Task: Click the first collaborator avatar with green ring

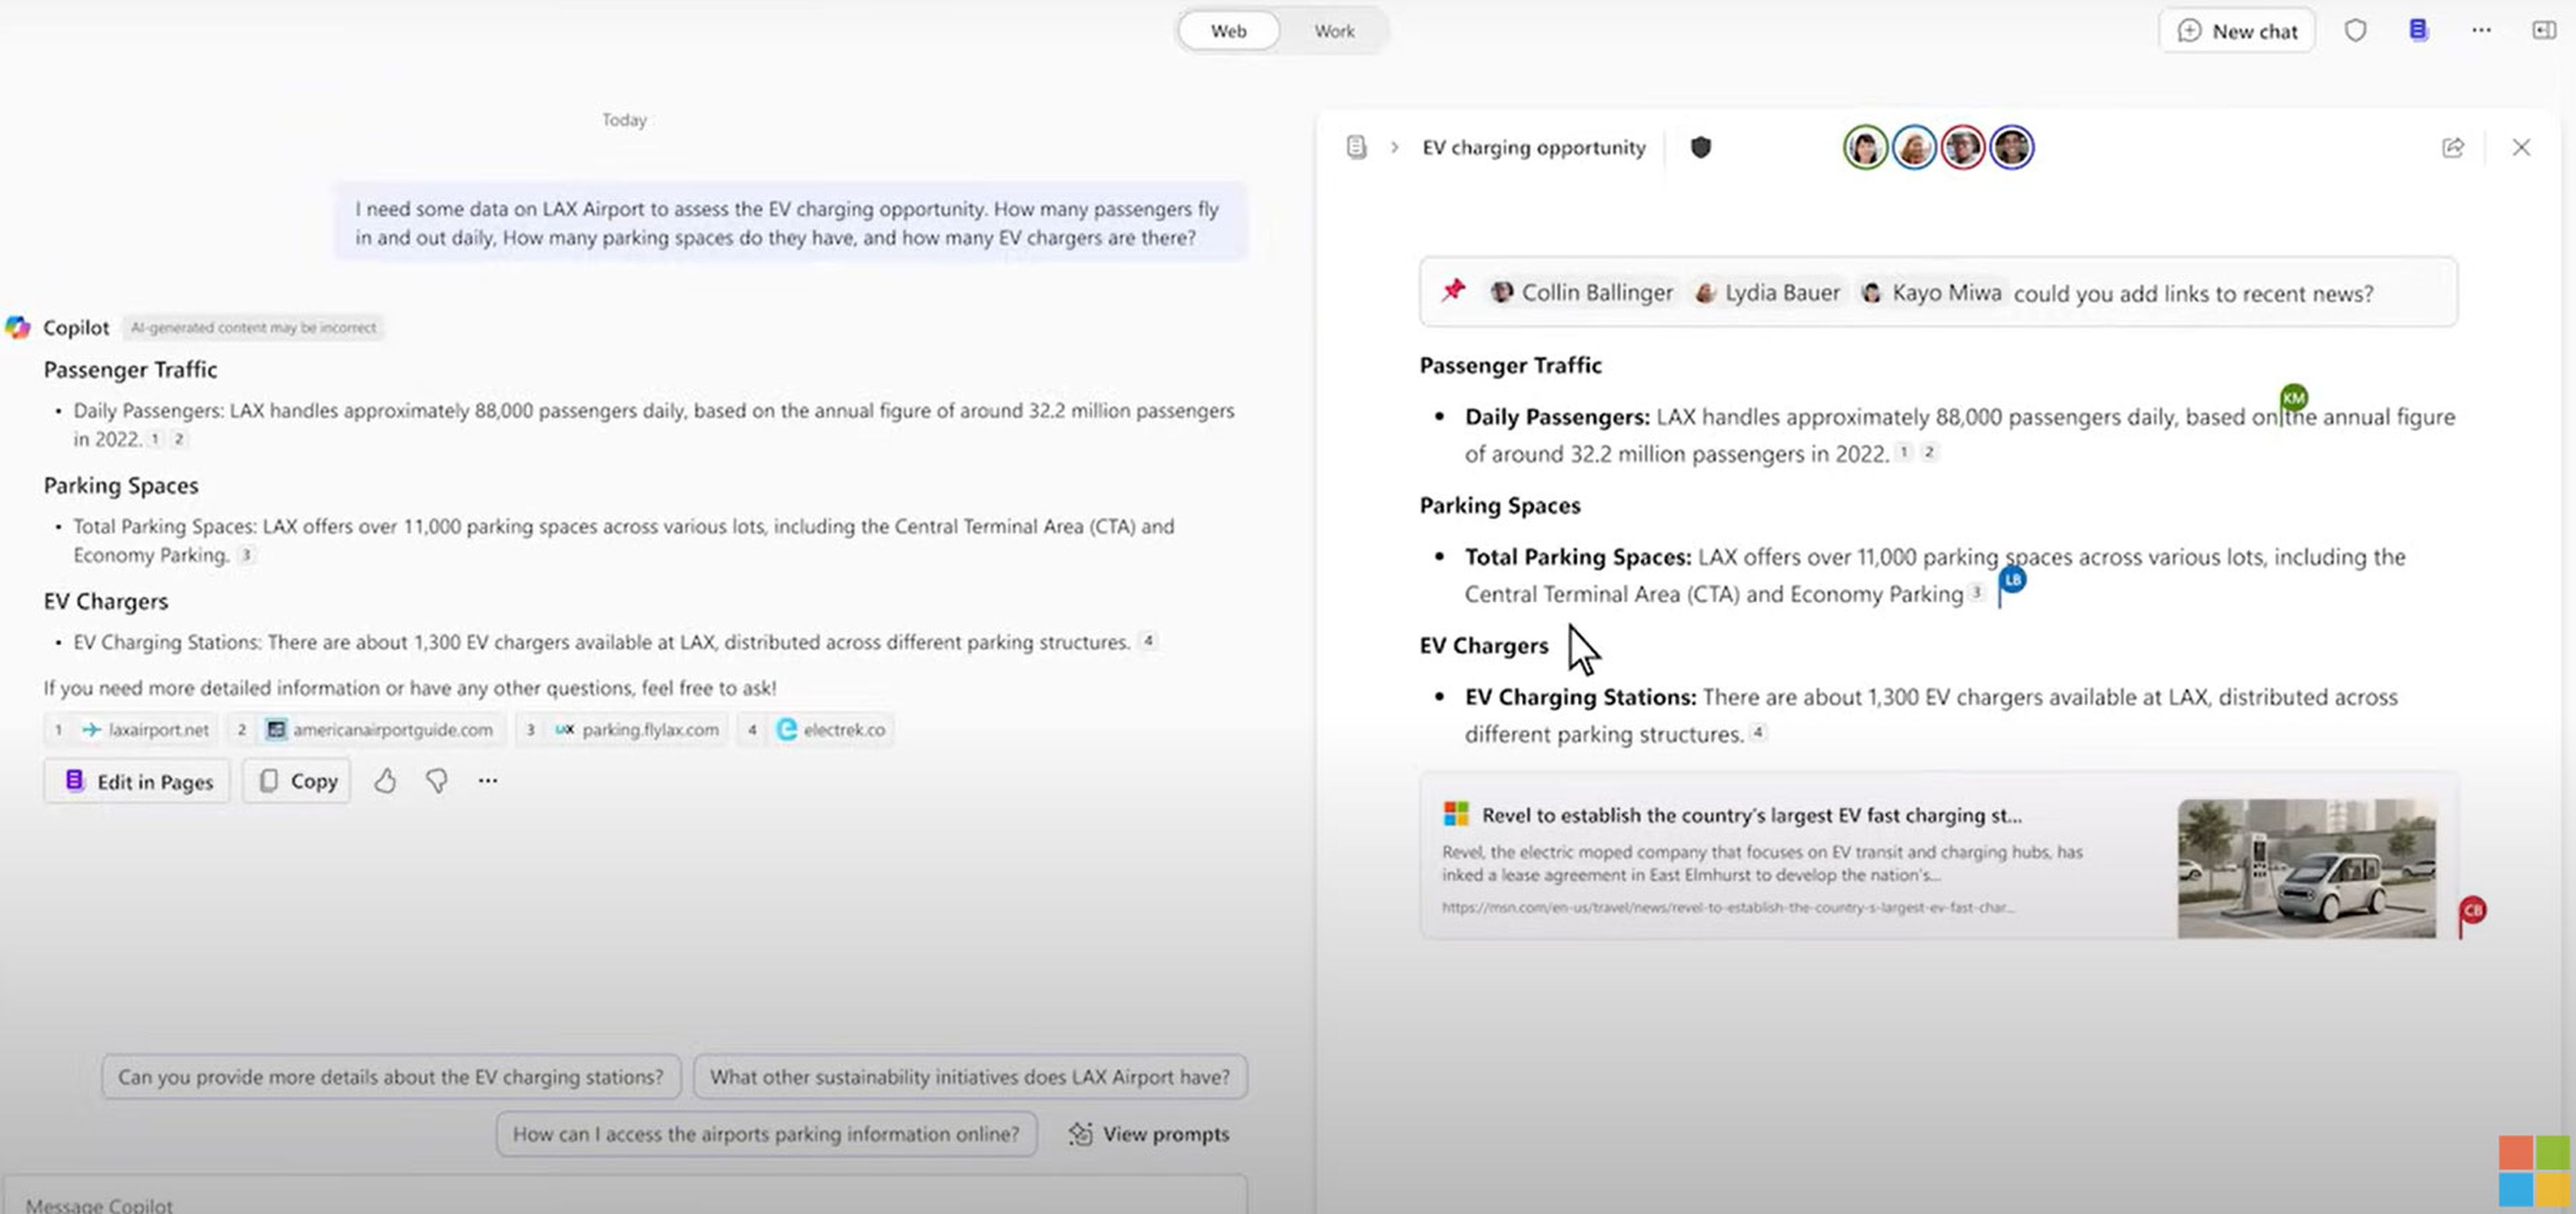Action: [1865, 148]
